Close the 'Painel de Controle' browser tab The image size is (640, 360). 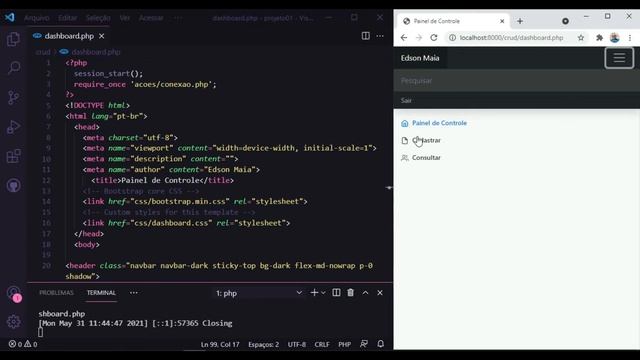pyautogui.click(x=502, y=21)
